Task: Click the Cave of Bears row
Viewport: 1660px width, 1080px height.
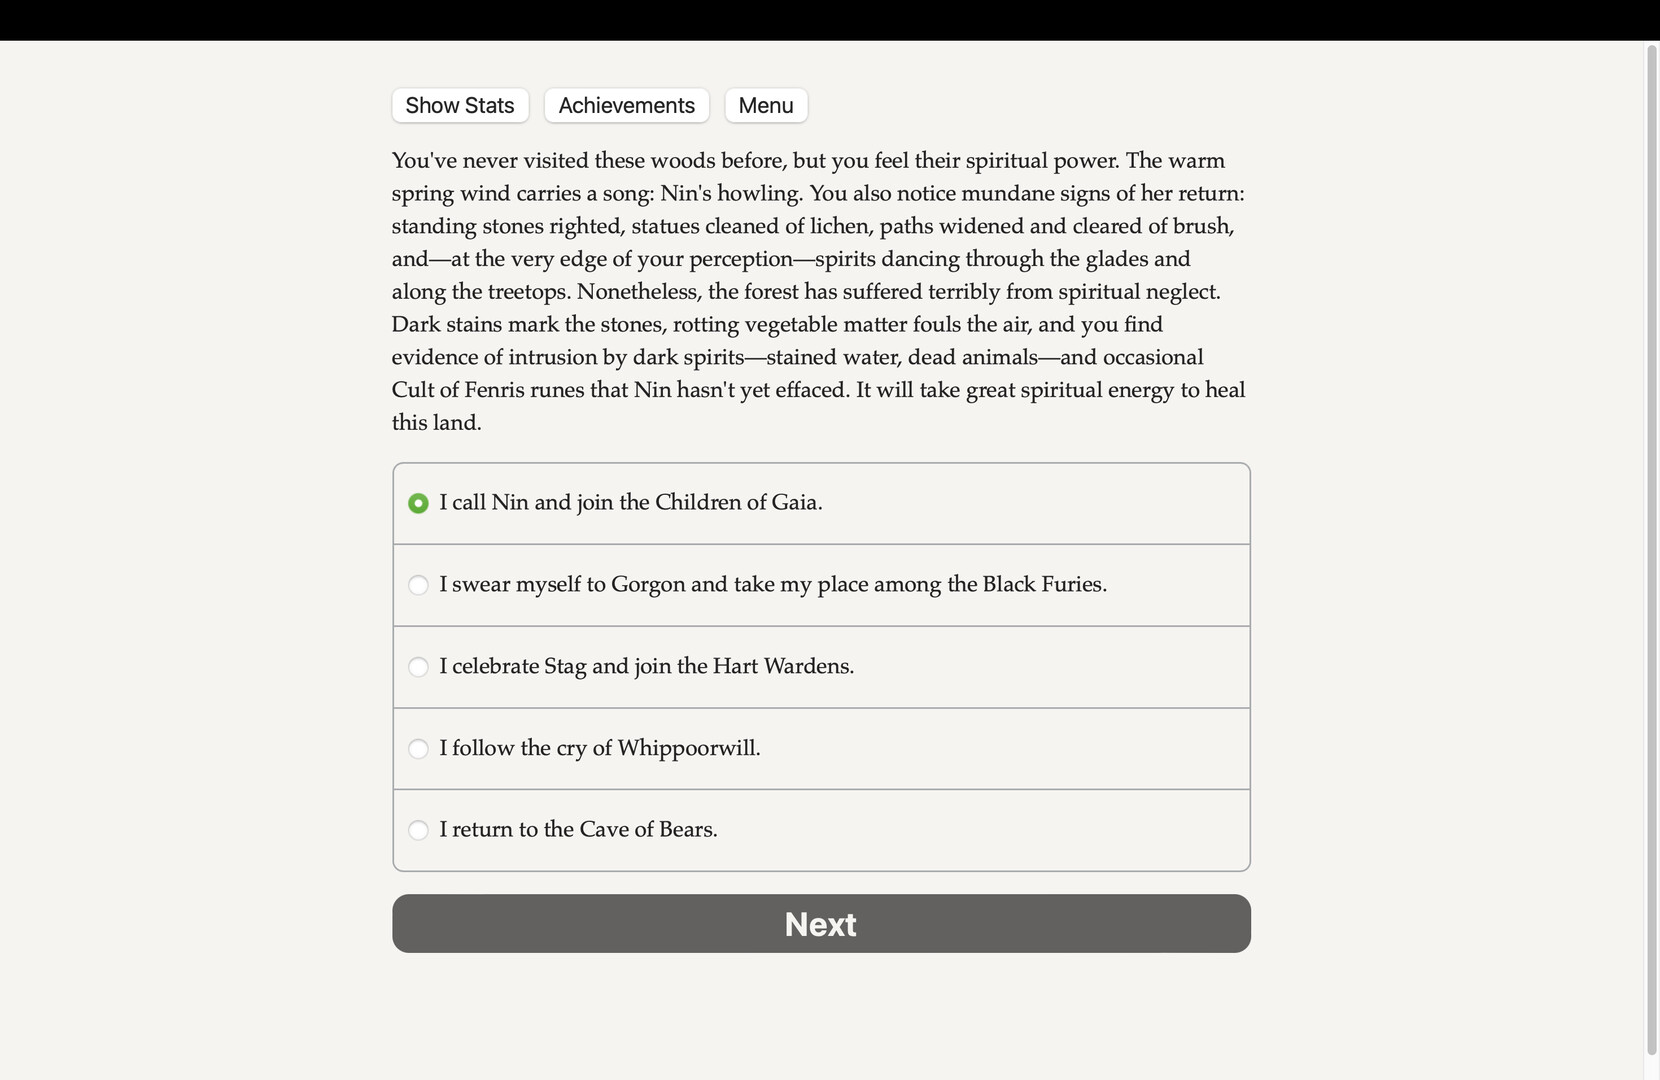Action: (x=820, y=830)
